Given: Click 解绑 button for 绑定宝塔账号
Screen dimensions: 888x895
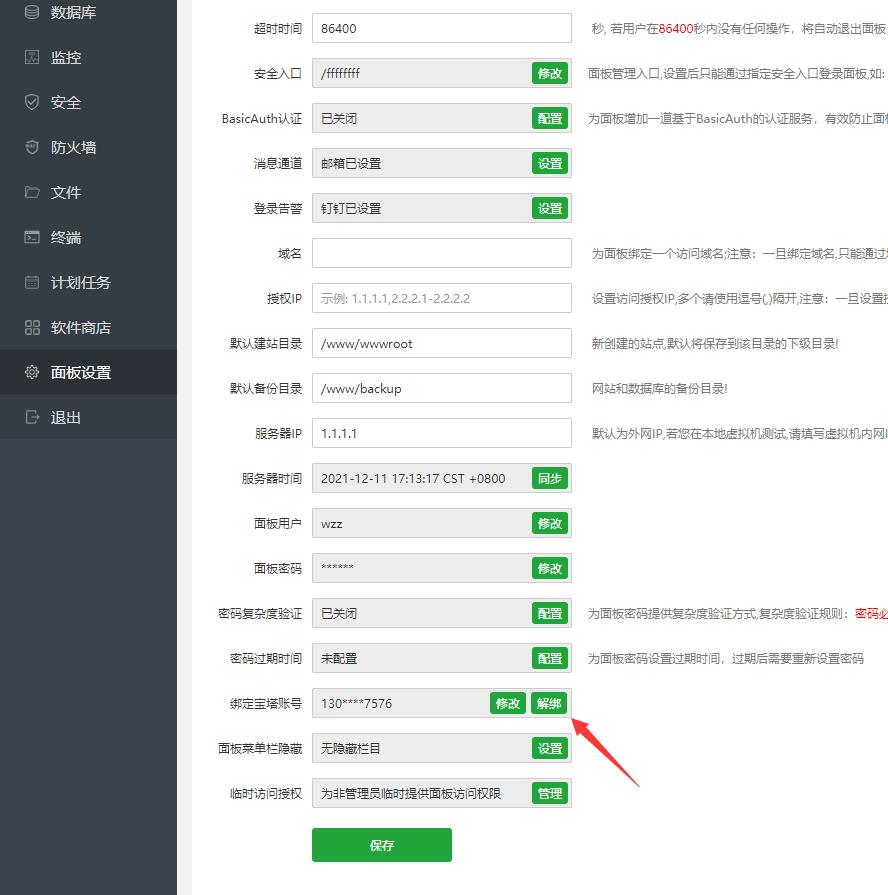Looking at the screenshot, I should pos(550,703).
